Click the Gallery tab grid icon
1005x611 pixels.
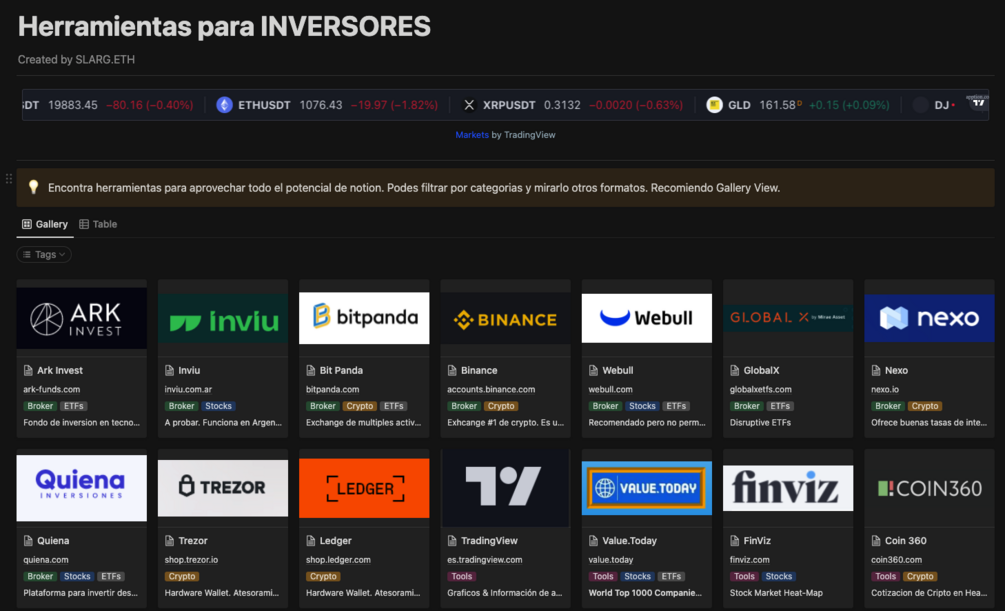click(x=27, y=224)
